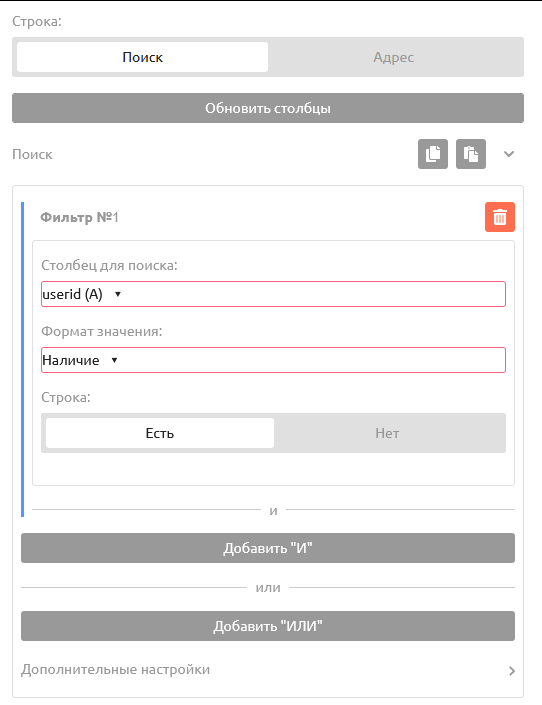
Task: Click the copy filter settings icon
Action: [x=433, y=154]
